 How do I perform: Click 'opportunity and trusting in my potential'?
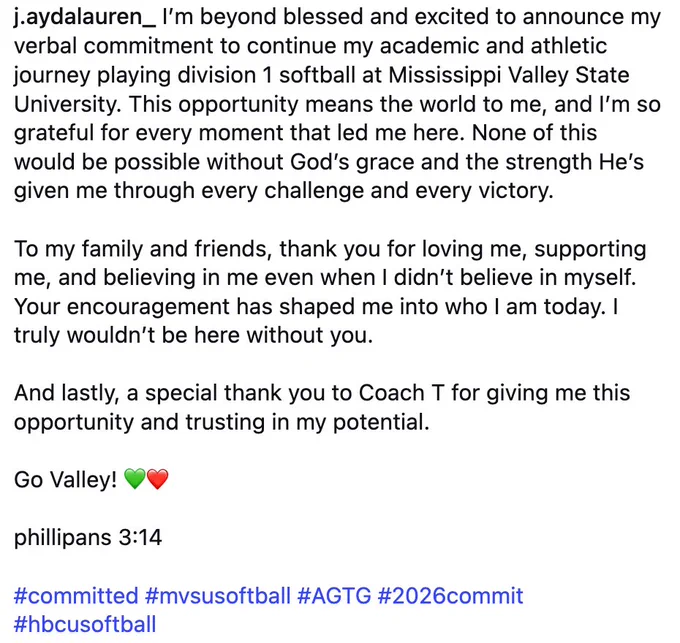point(222,422)
